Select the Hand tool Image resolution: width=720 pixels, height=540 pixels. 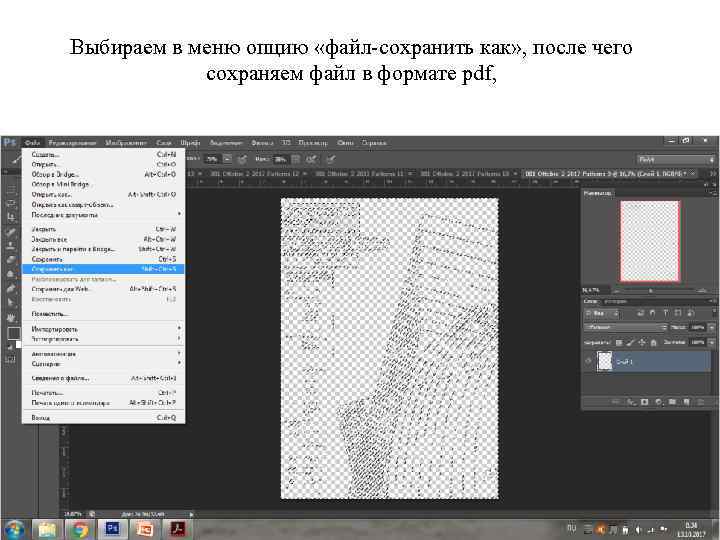tap(11, 317)
